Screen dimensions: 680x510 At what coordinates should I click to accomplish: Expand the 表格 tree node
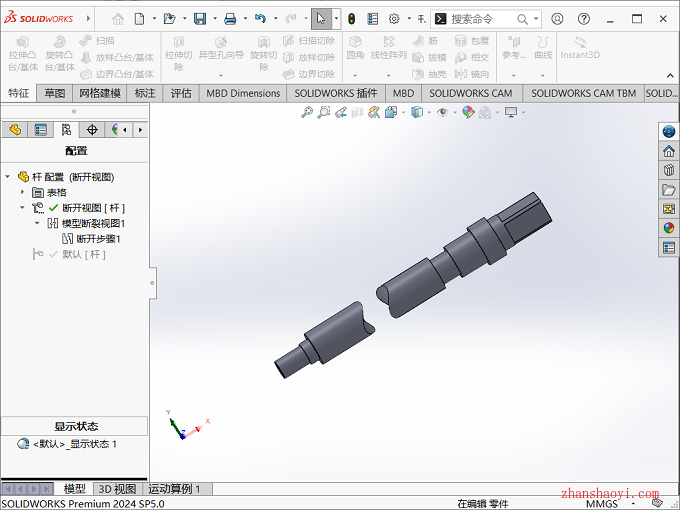(x=23, y=192)
